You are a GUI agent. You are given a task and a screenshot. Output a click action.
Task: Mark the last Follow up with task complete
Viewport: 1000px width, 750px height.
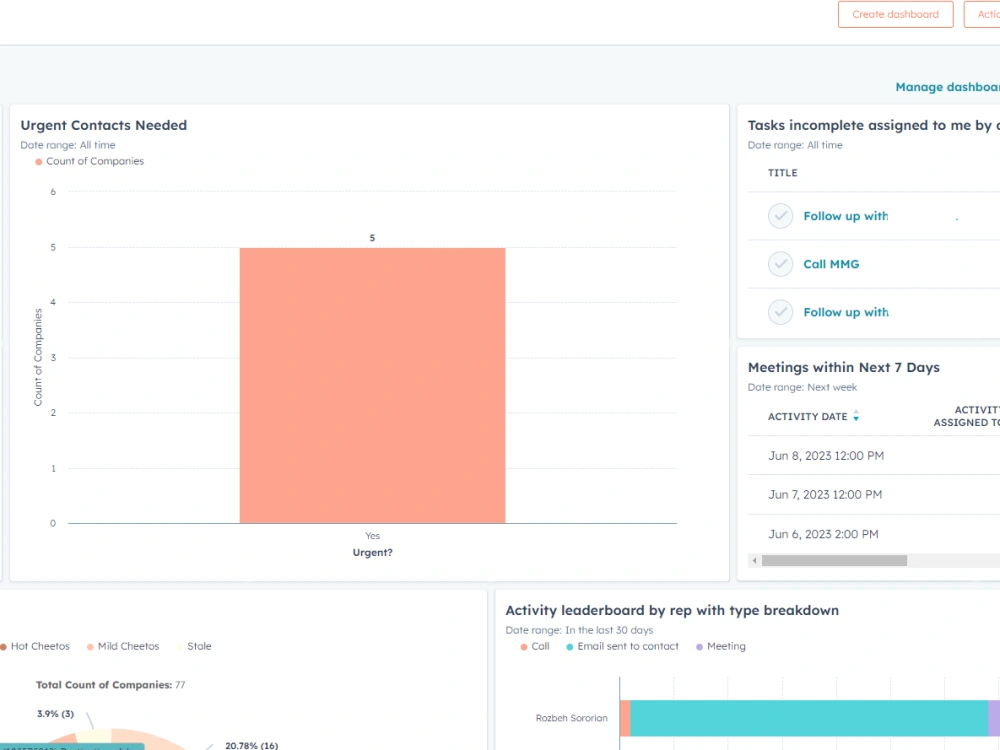pyautogui.click(x=780, y=312)
